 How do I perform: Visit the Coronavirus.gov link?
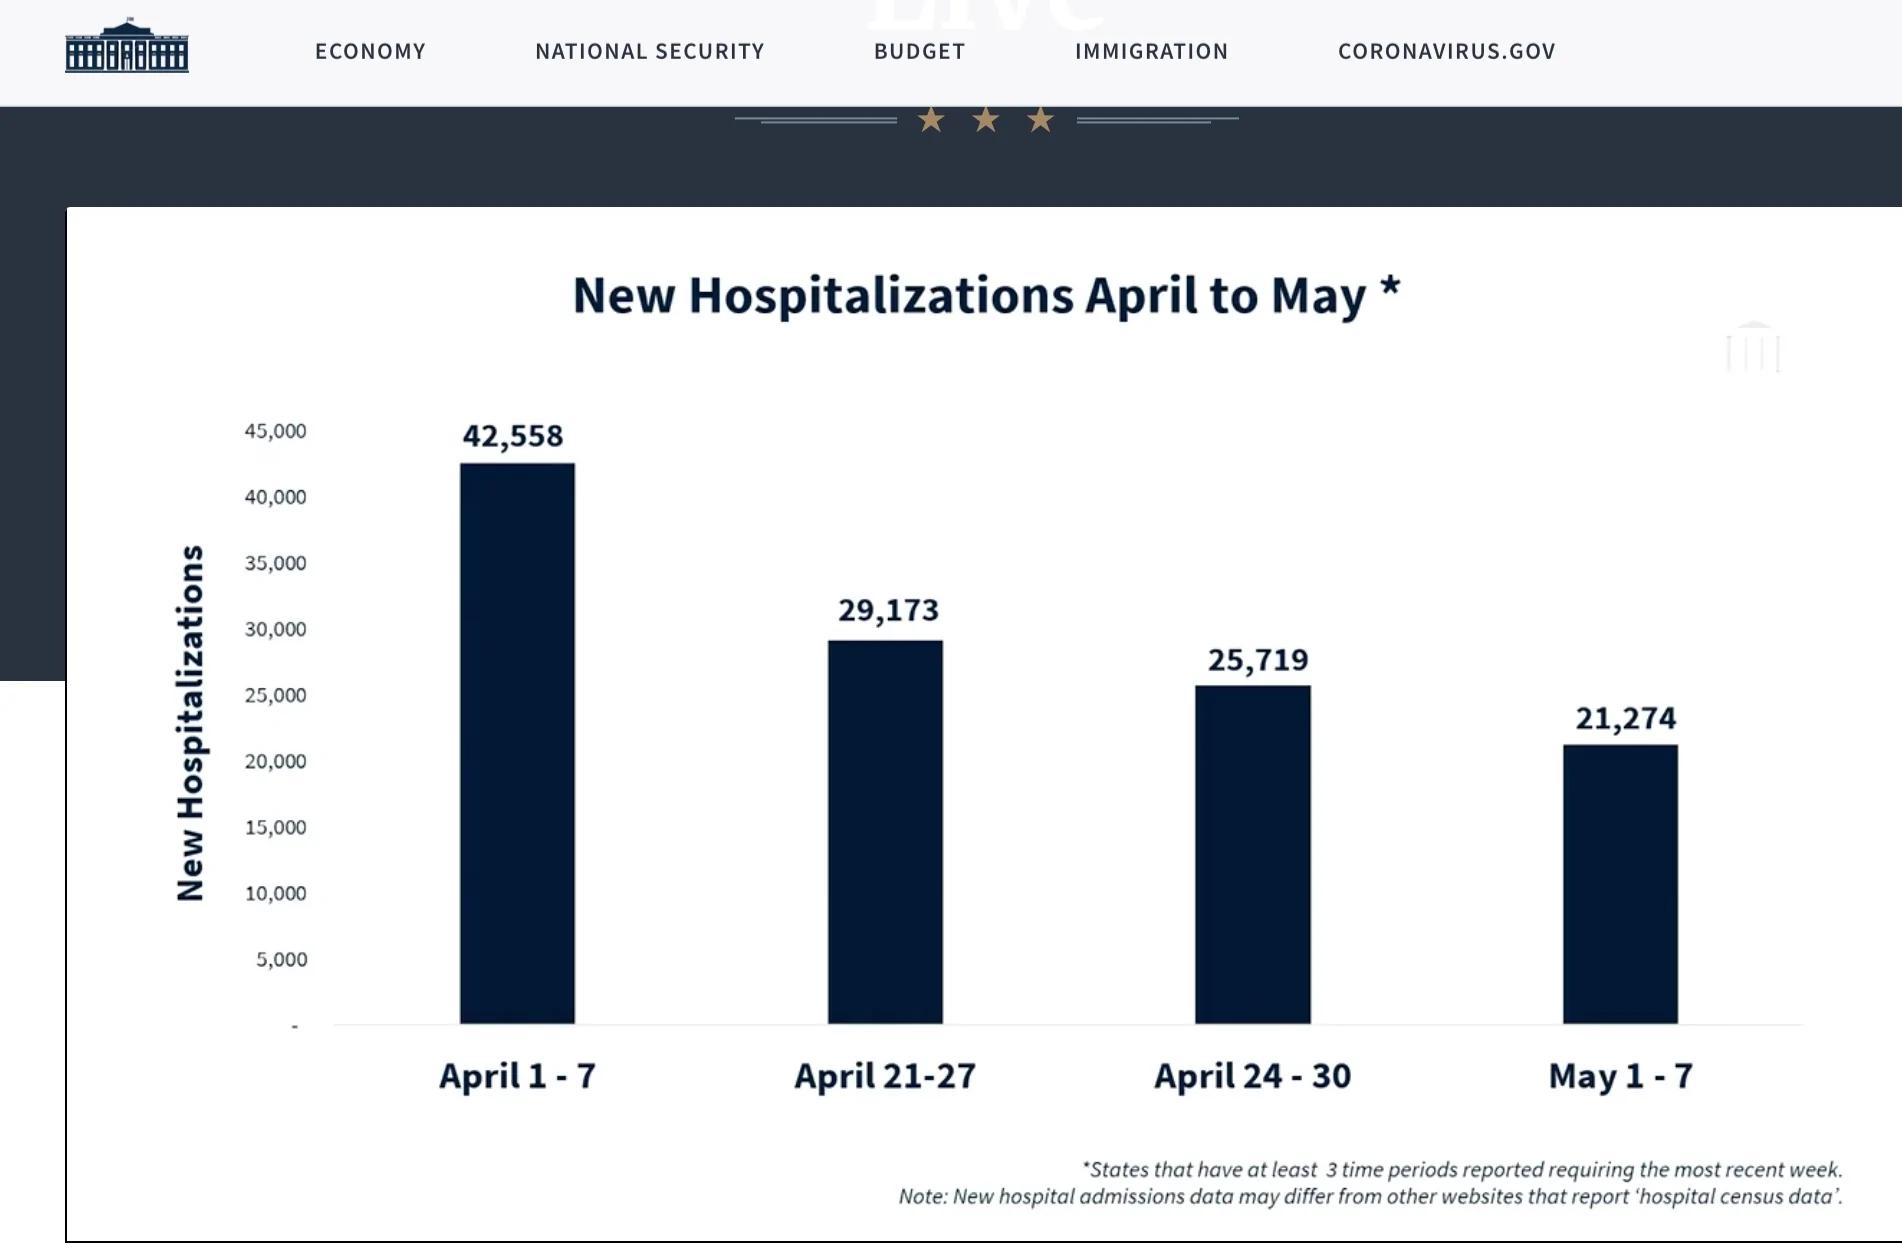click(x=1446, y=51)
